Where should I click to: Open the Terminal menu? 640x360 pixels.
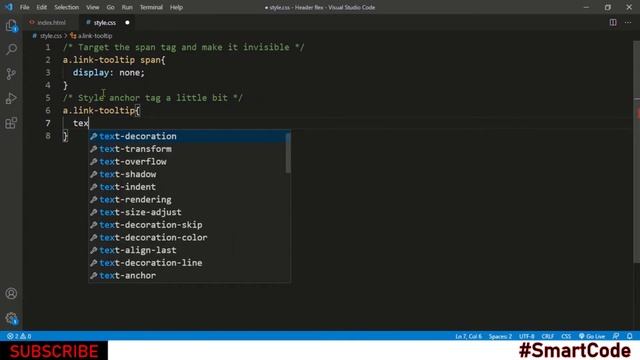coord(151,7)
